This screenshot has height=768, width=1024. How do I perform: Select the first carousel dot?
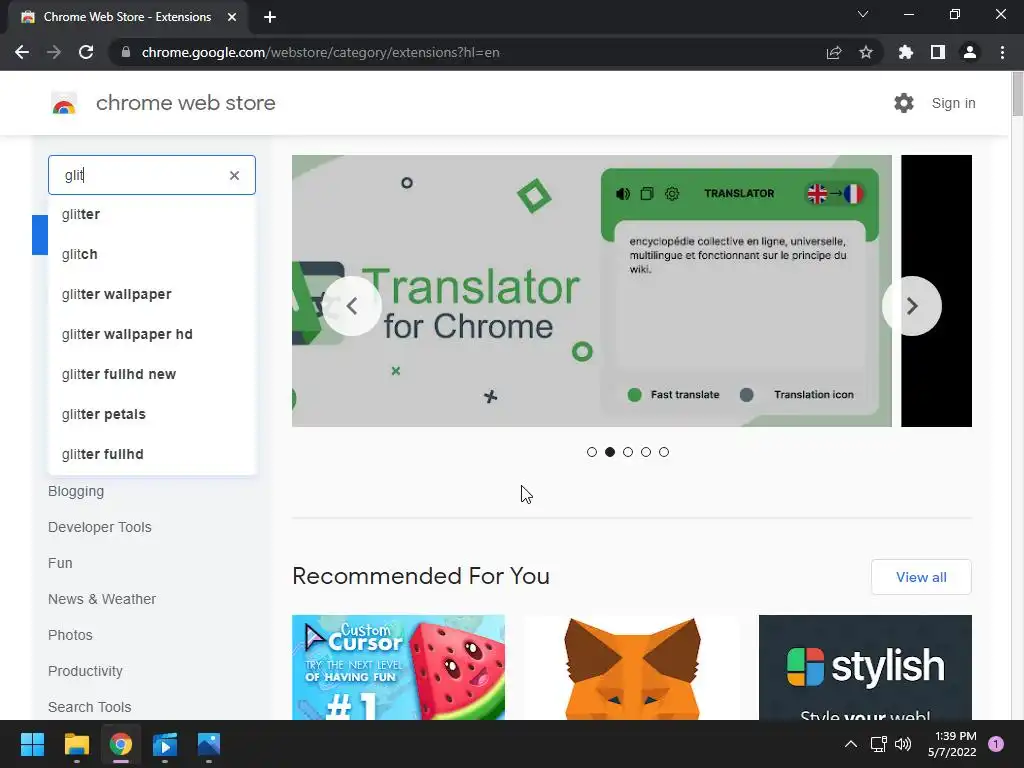[x=592, y=452]
